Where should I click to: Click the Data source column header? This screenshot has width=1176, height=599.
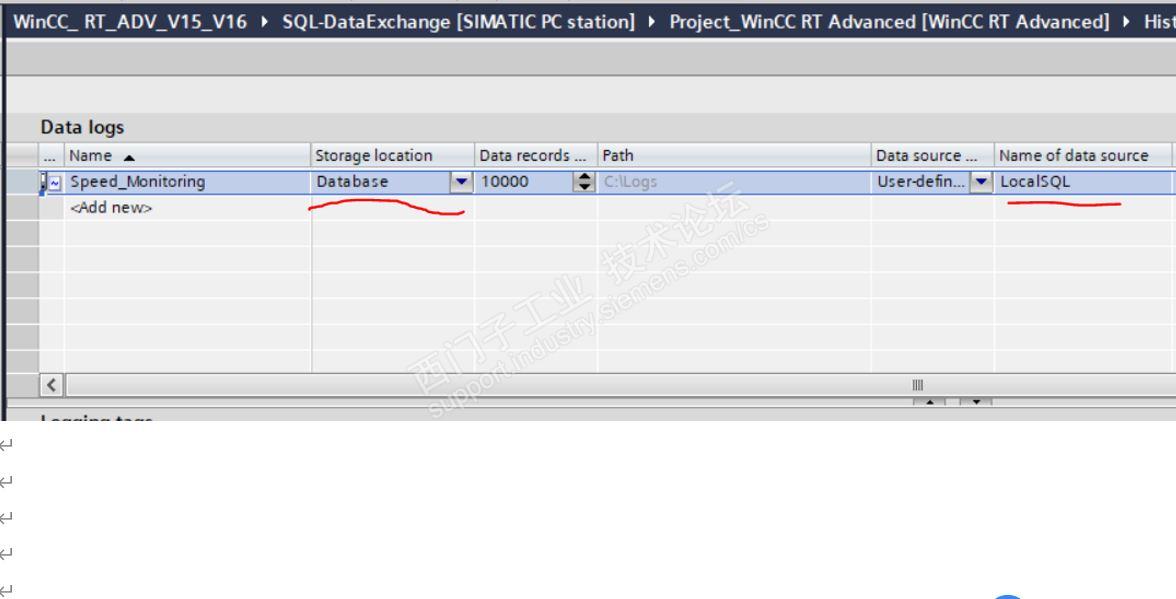932,155
